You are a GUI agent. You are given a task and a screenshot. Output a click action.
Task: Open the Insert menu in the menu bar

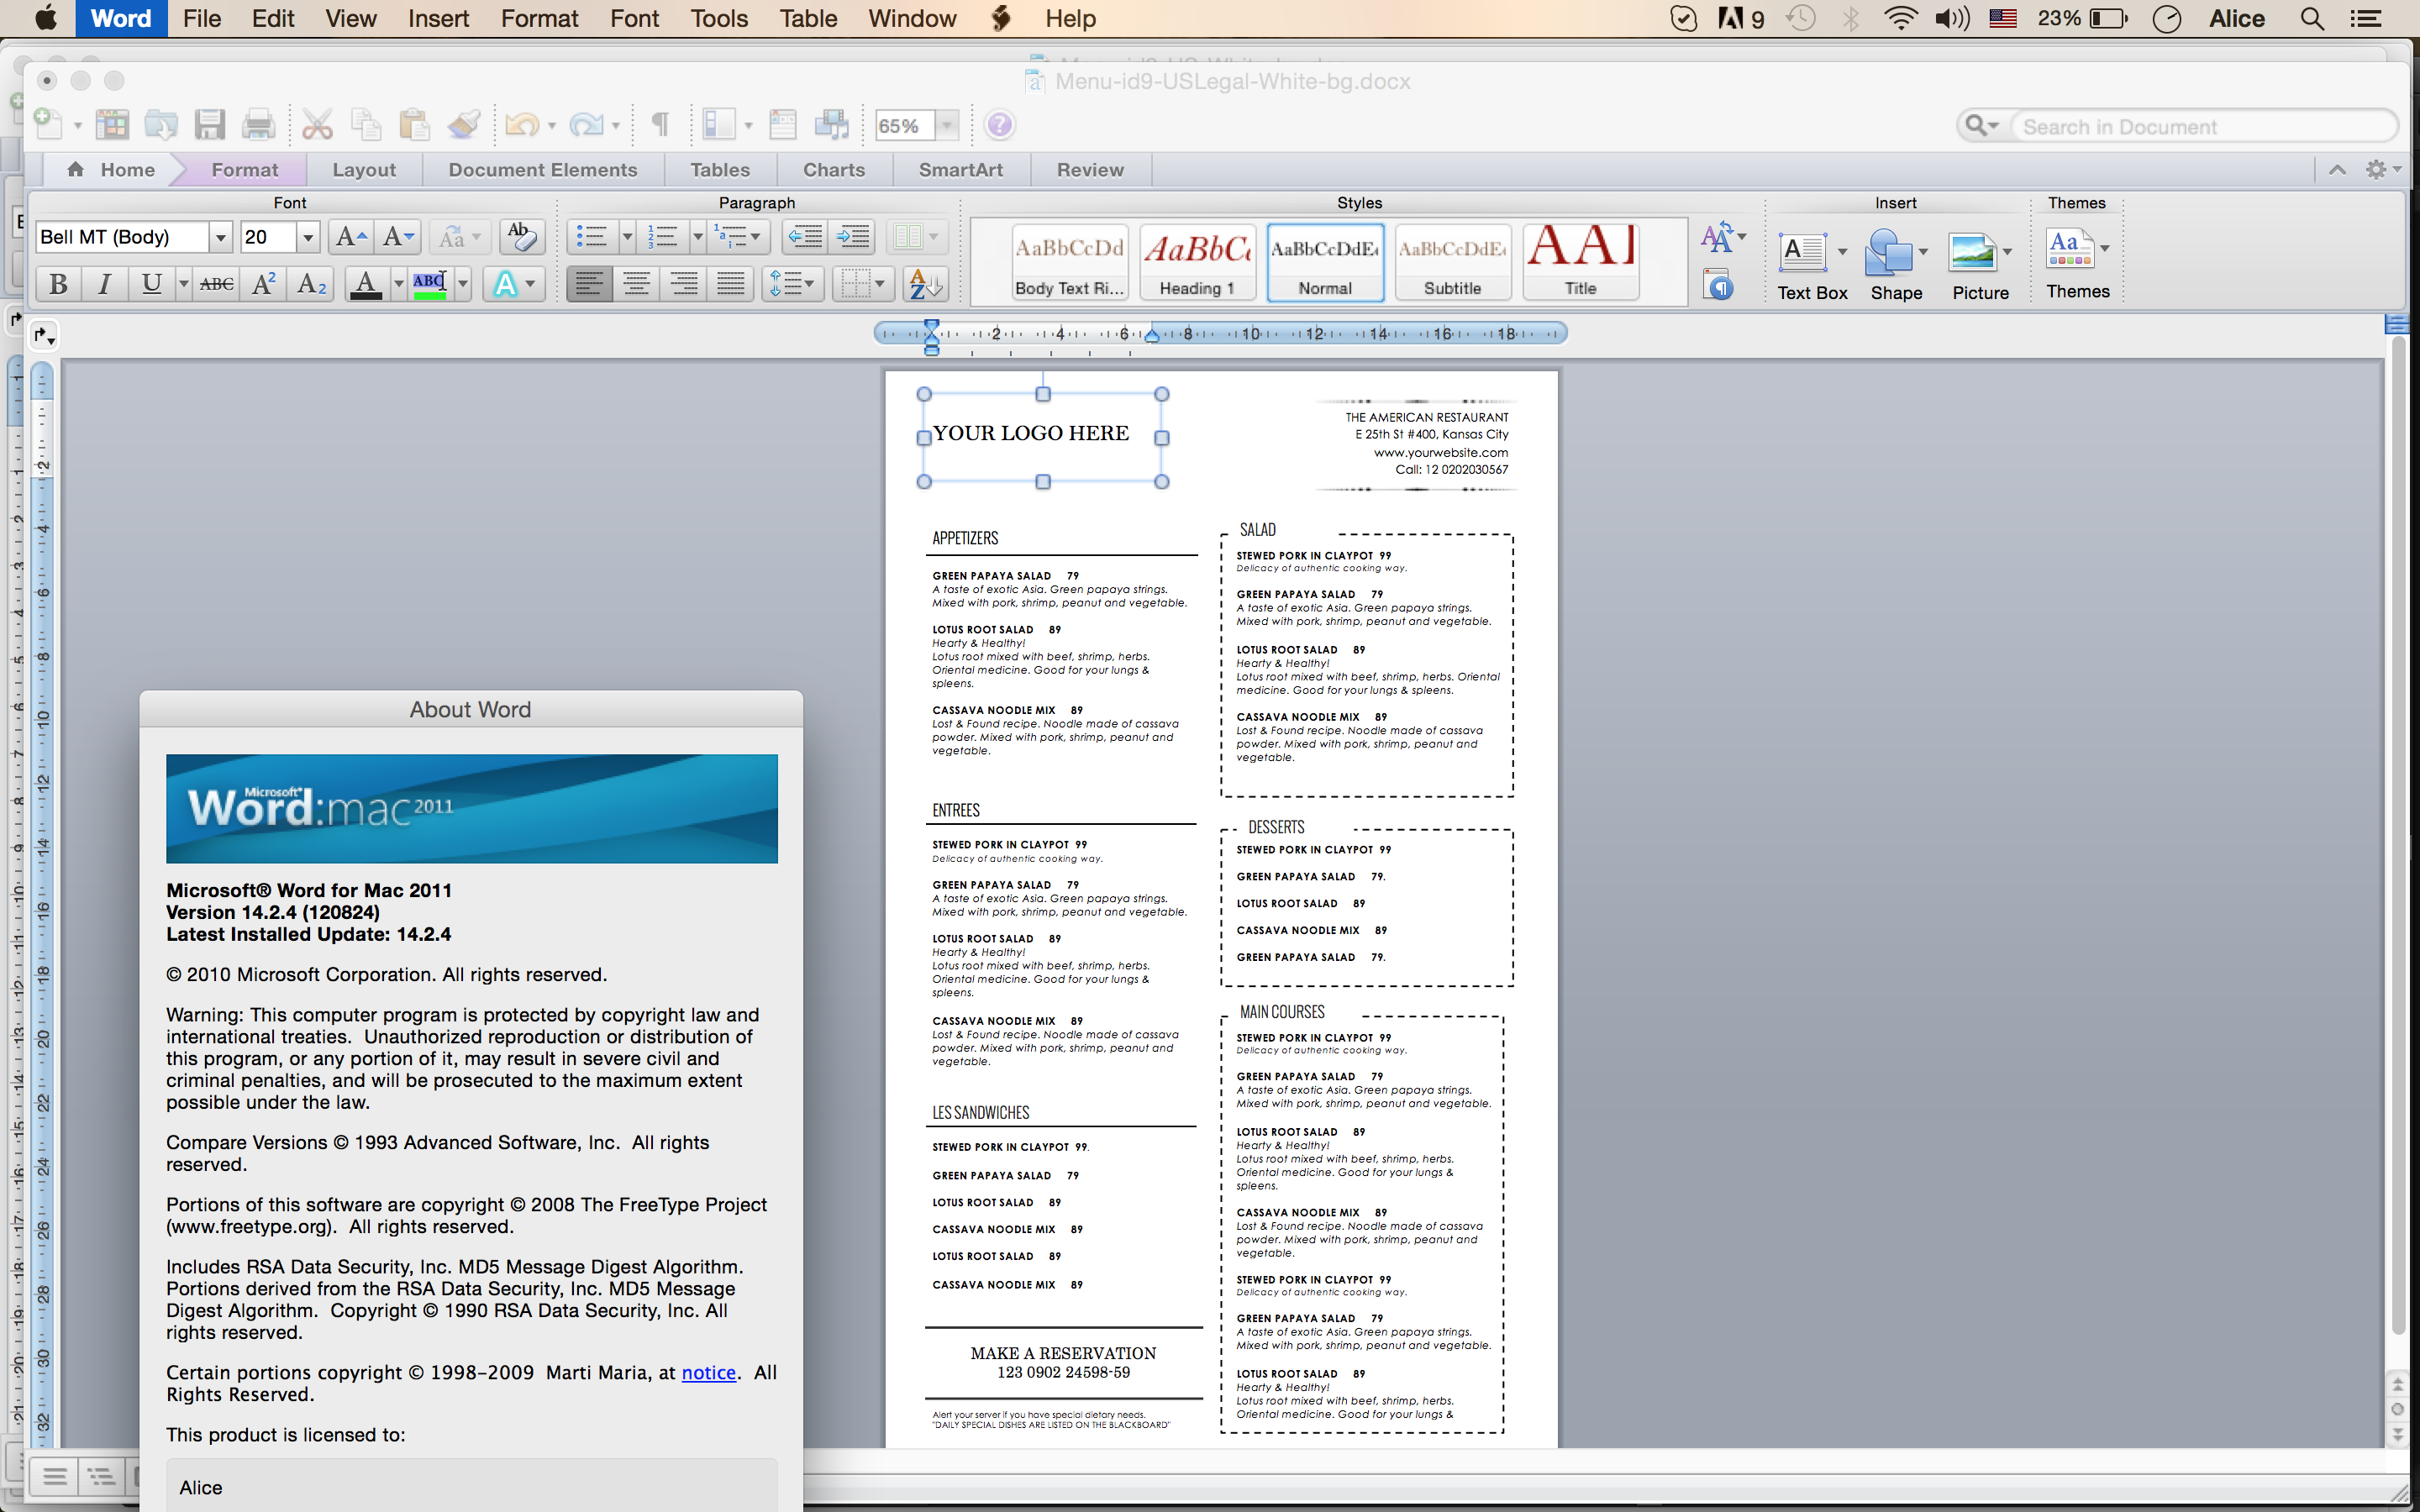coord(437,18)
